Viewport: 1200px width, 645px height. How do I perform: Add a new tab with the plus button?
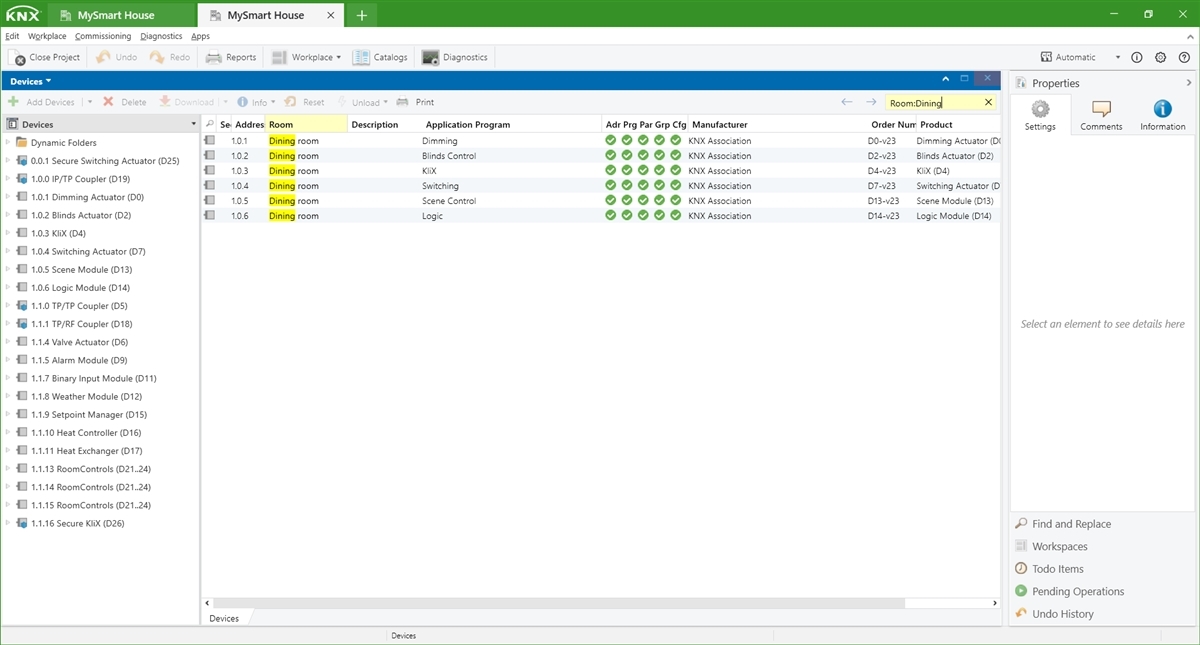362,15
